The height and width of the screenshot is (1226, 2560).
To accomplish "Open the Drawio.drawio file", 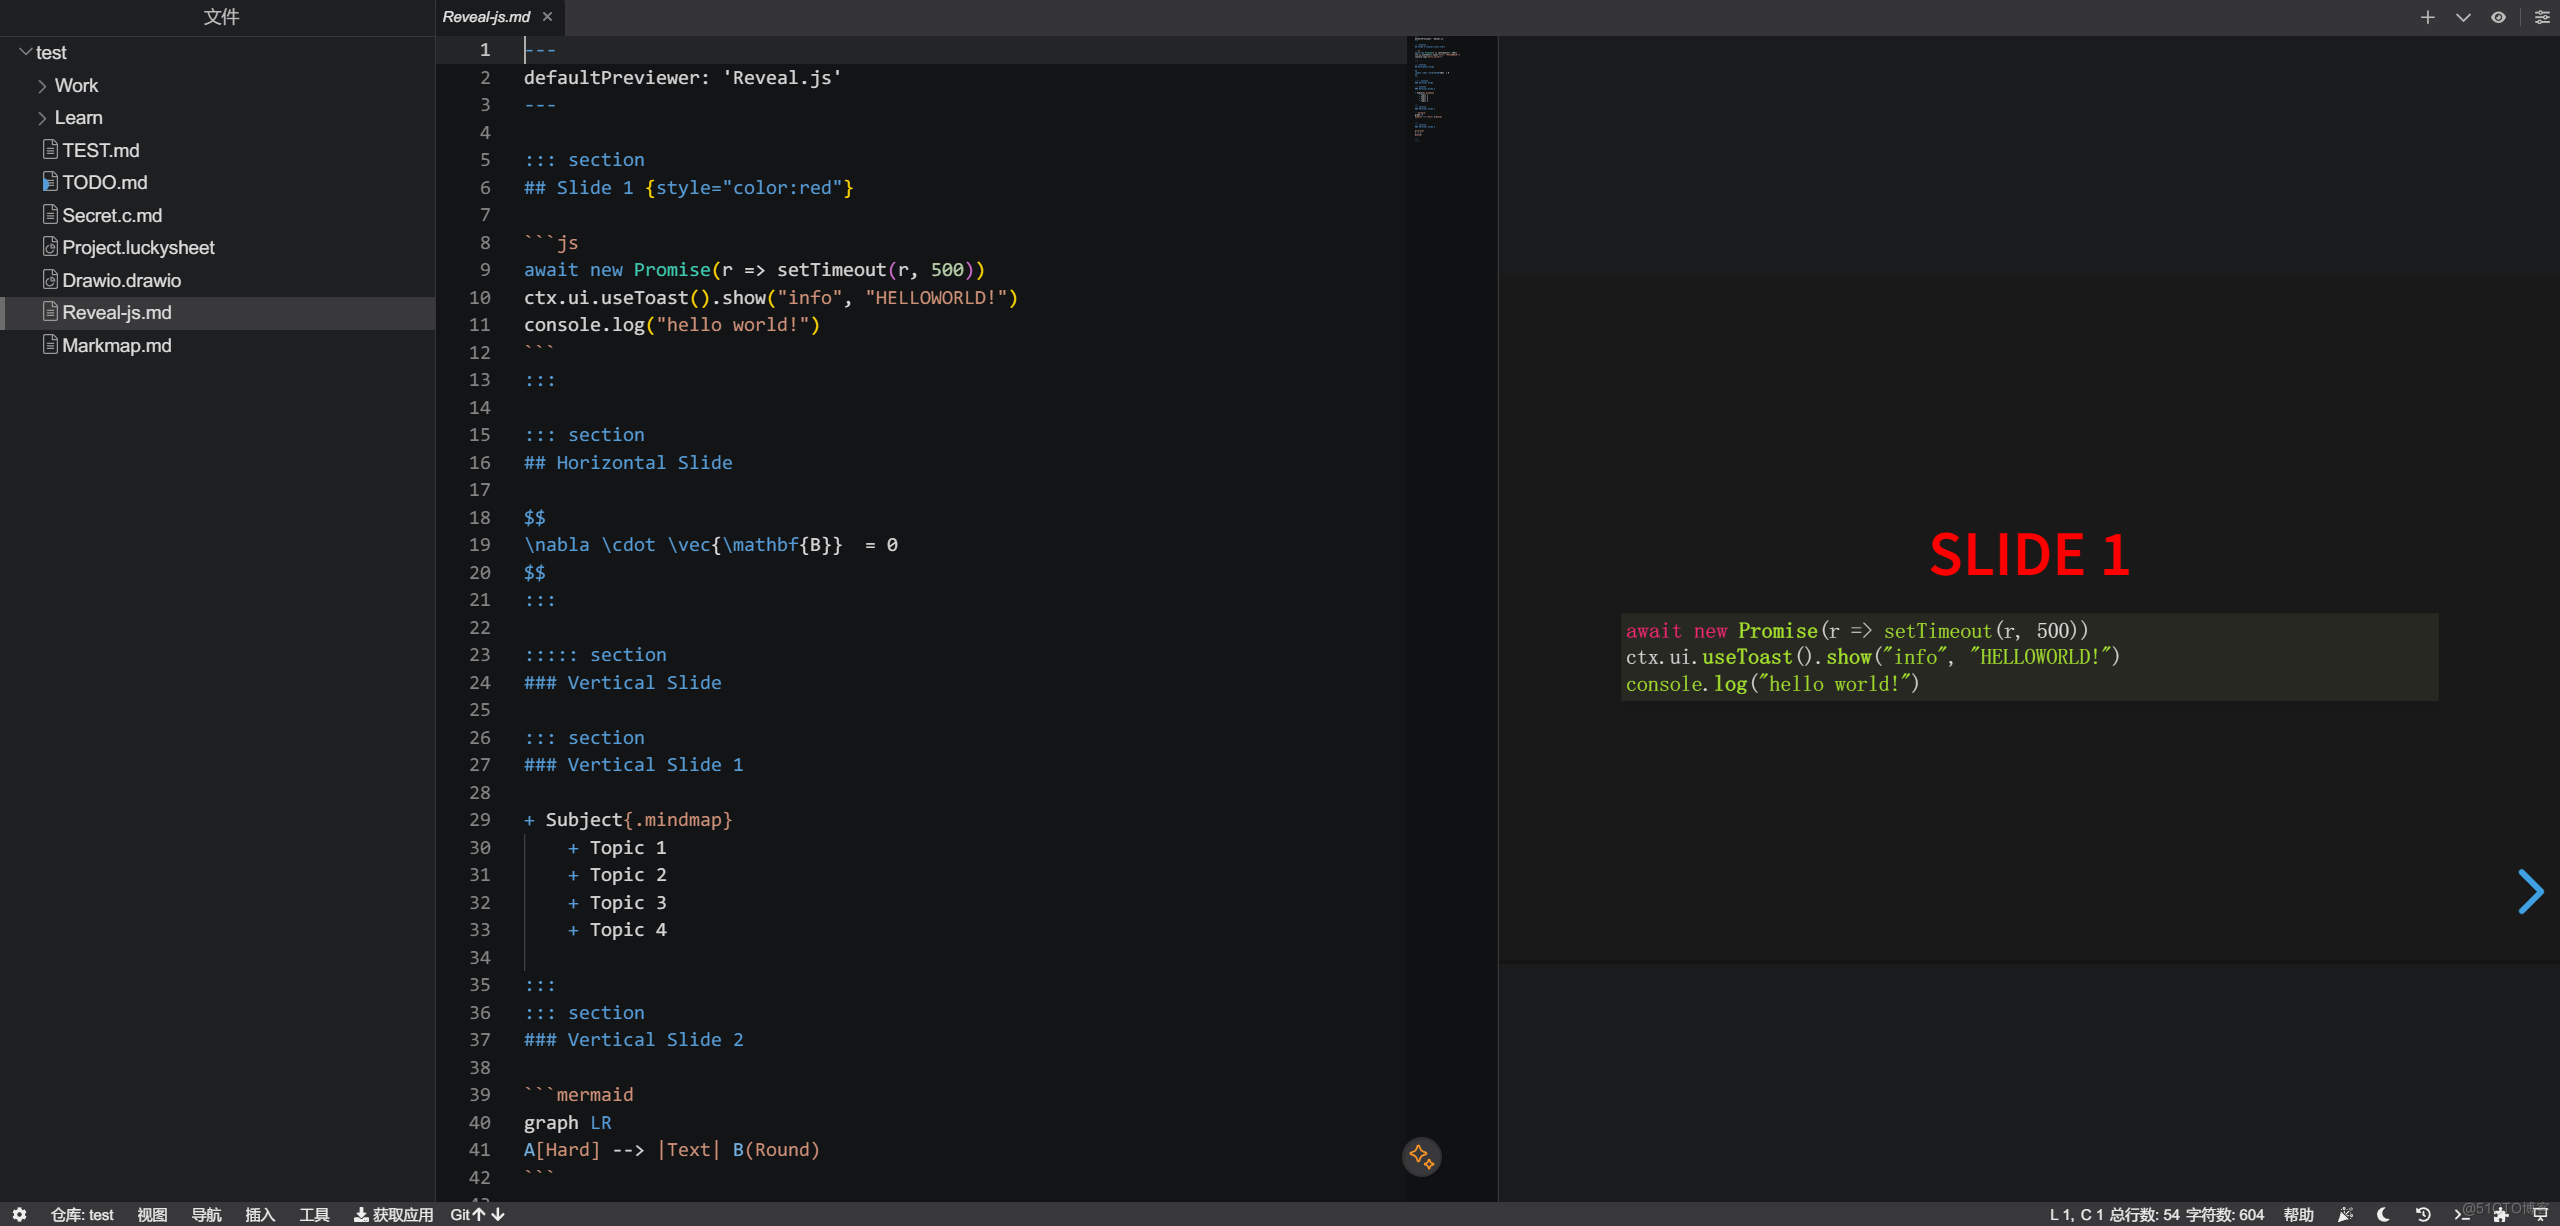I will click(122, 280).
